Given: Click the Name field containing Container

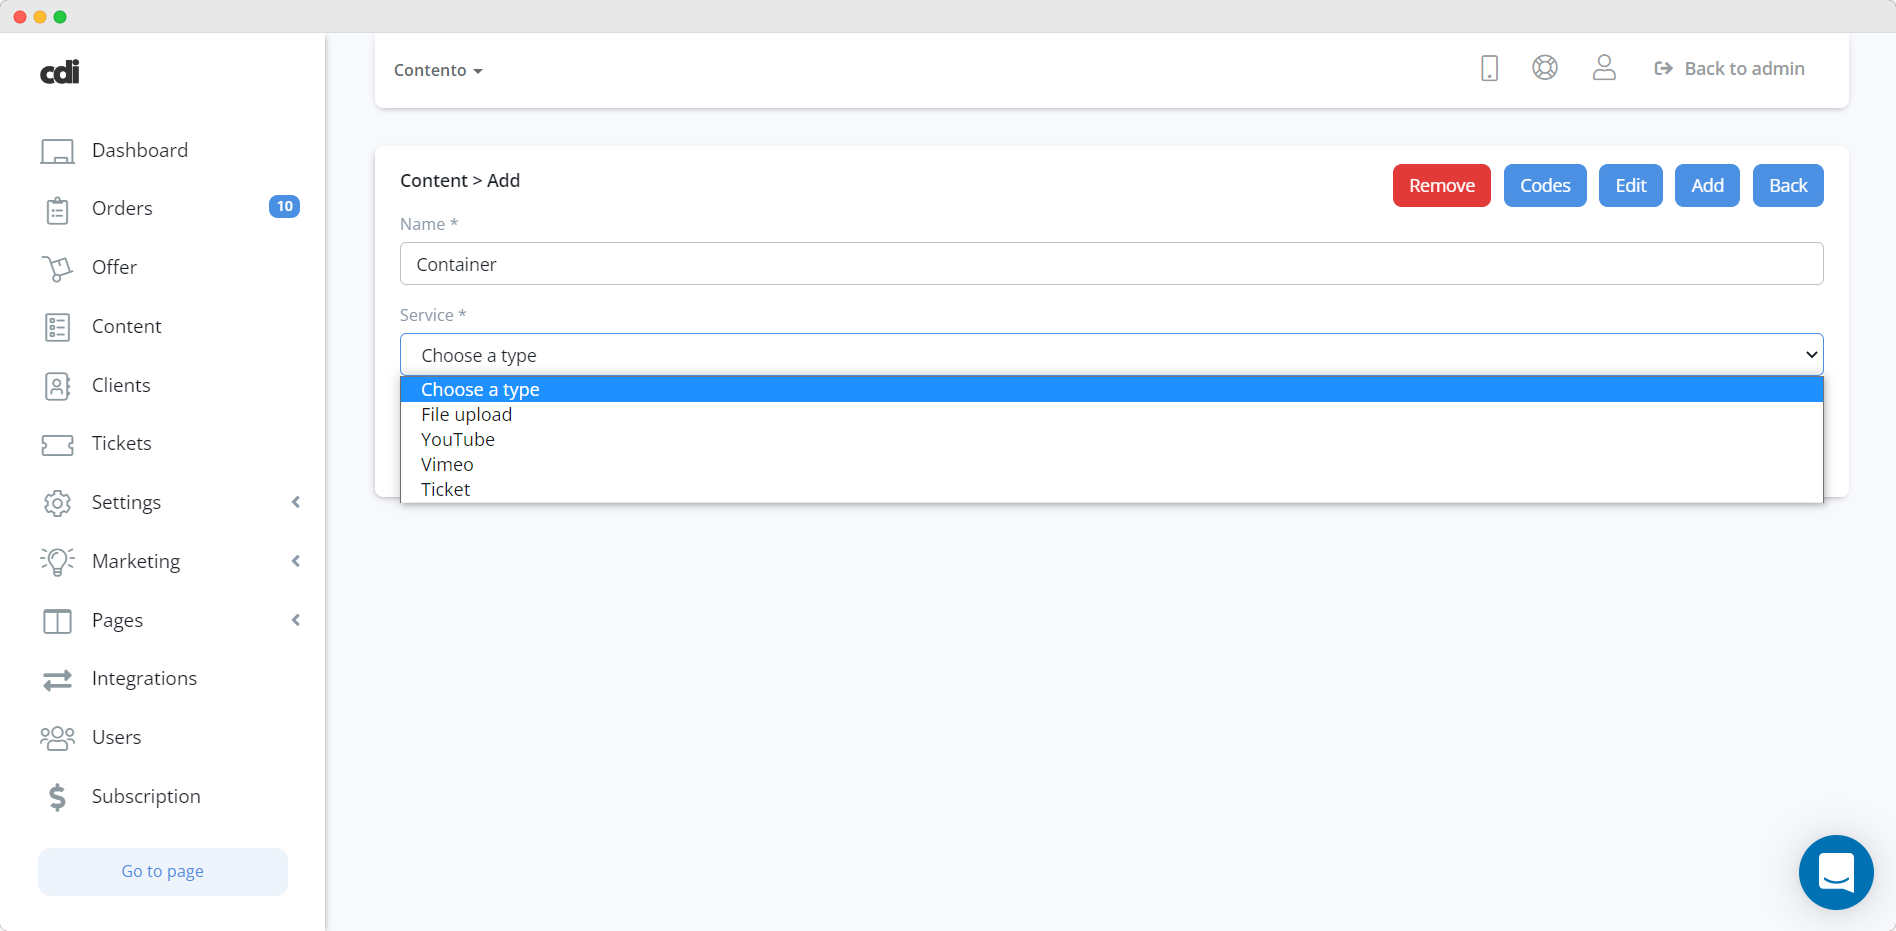Looking at the screenshot, I should (x=1111, y=264).
